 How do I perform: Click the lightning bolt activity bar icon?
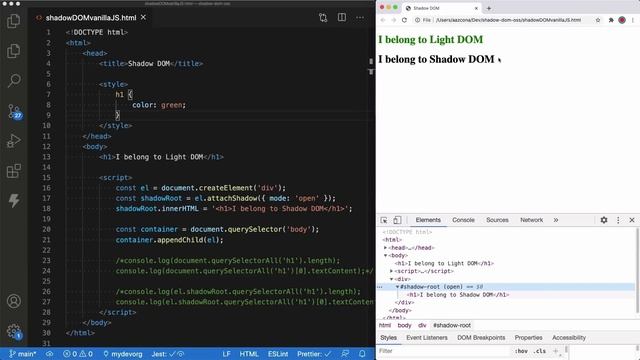point(14,200)
